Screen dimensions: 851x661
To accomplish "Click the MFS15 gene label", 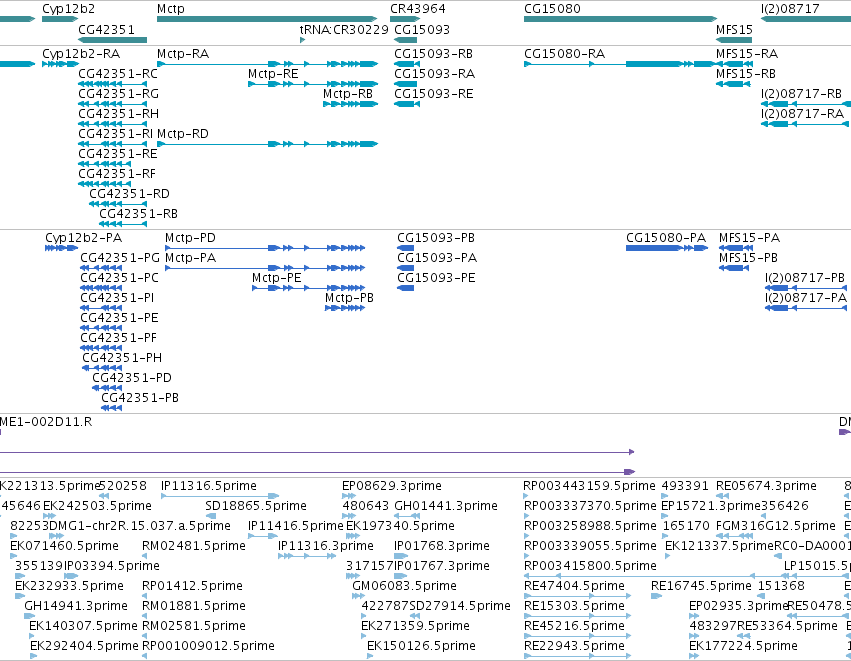I will [x=734, y=29].
